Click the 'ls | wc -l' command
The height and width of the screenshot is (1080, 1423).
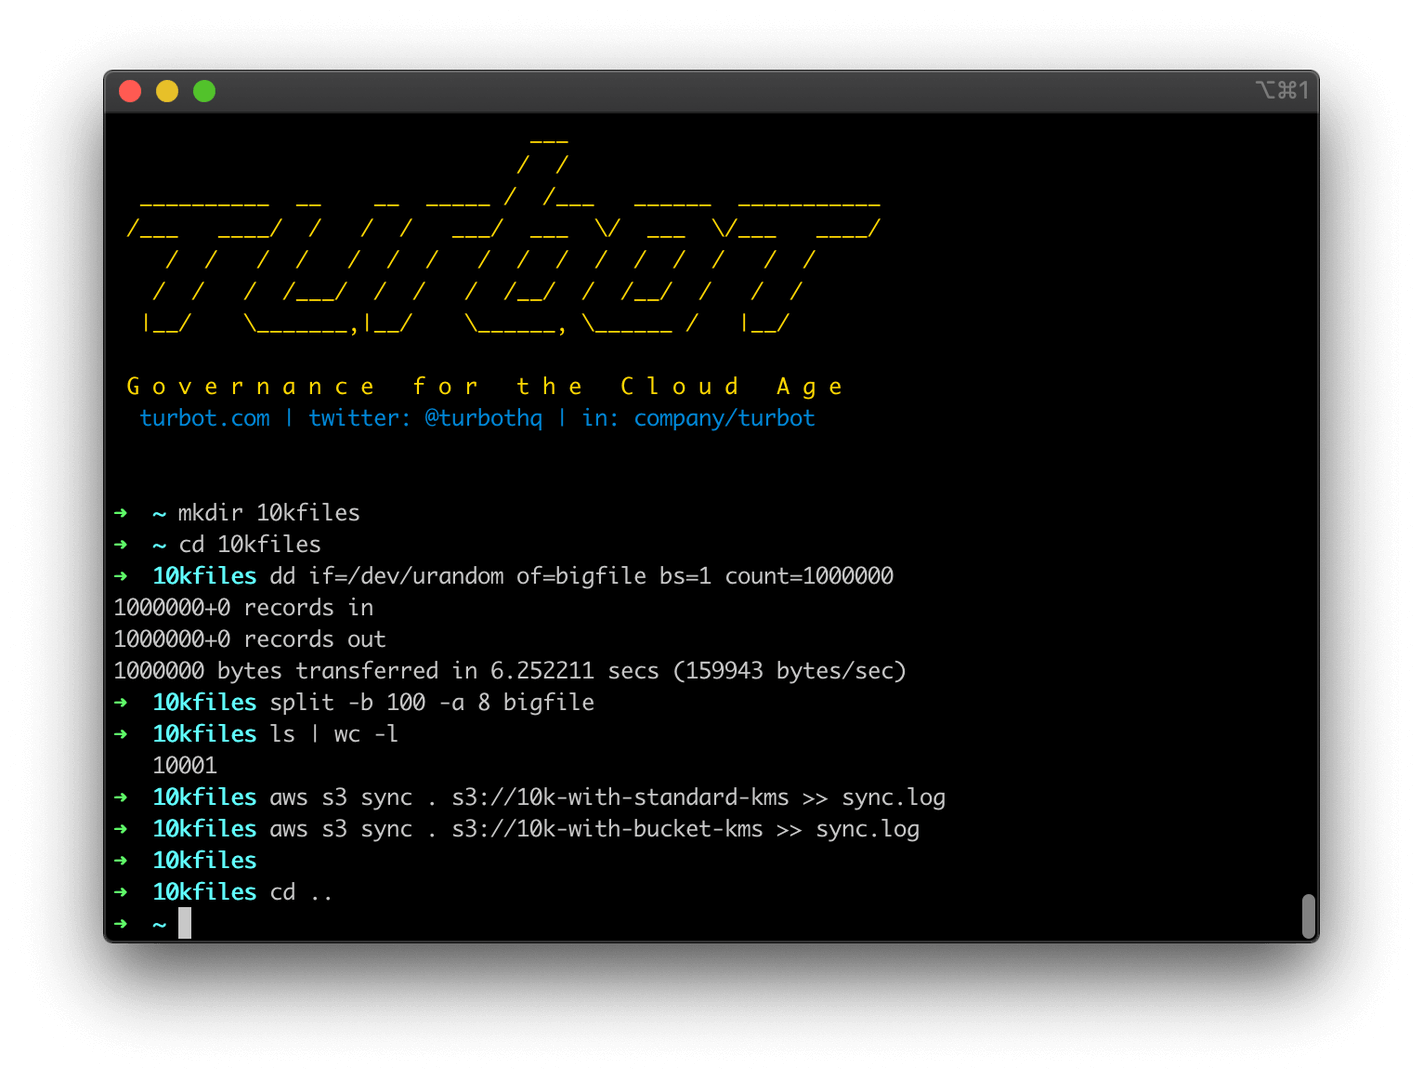(x=334, y=734)
